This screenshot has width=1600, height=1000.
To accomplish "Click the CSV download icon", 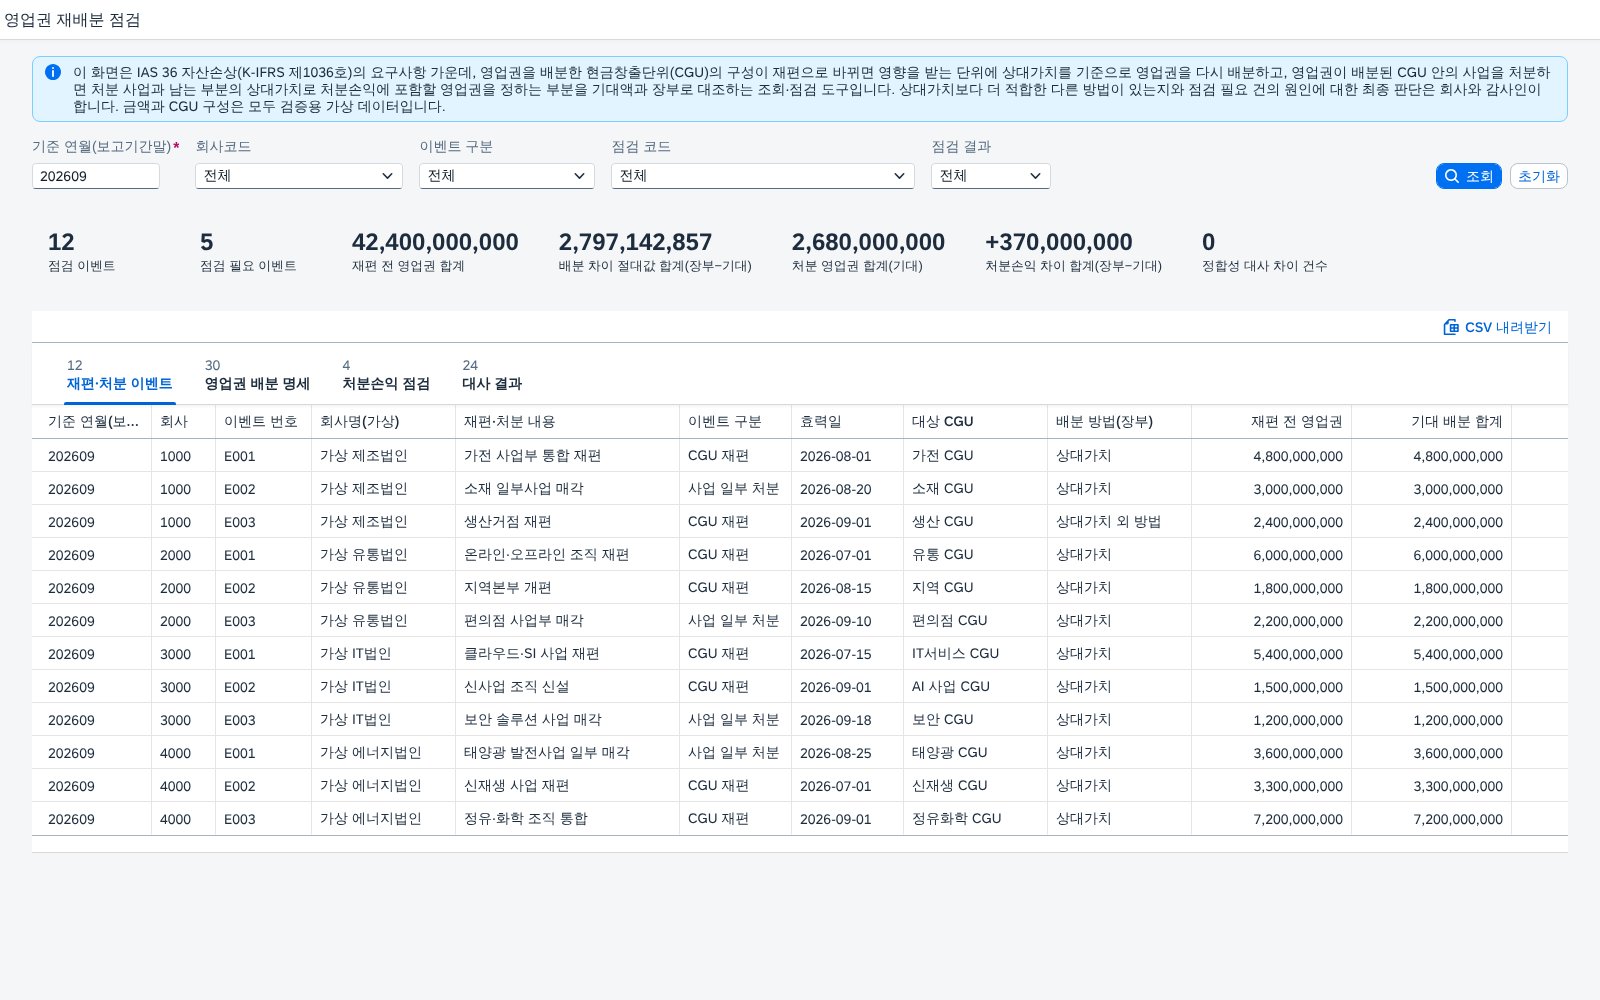I will coord(1451,327).
